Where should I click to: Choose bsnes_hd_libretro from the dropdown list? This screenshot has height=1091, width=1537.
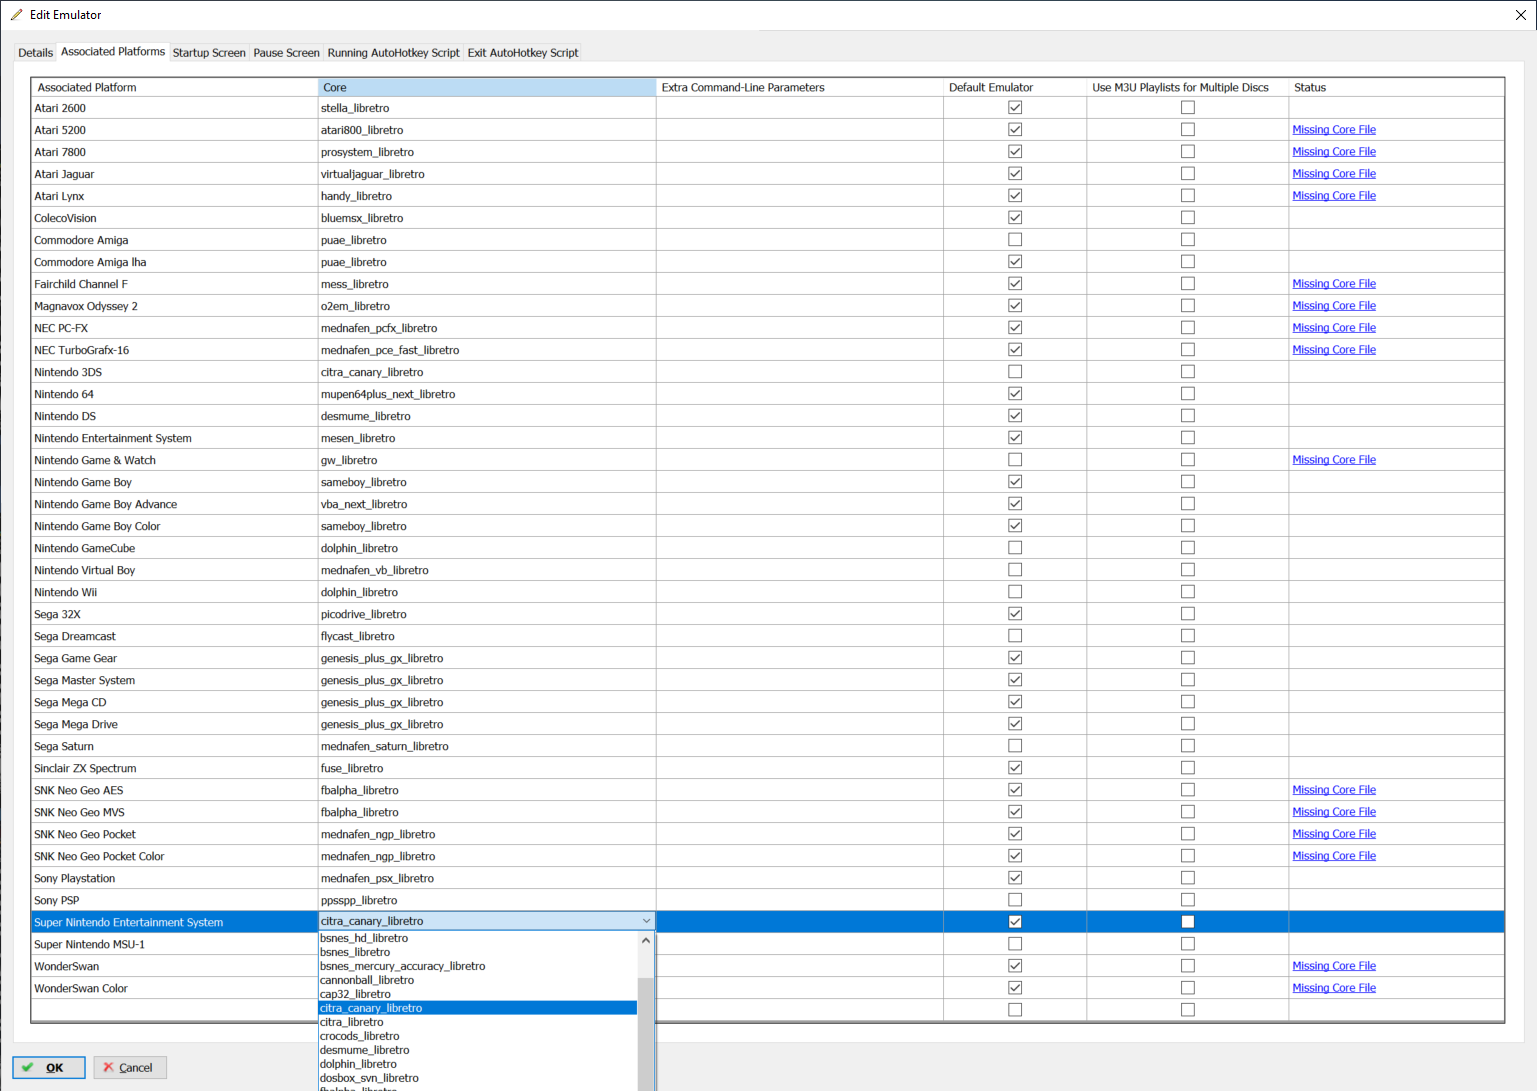pos(478,938)
